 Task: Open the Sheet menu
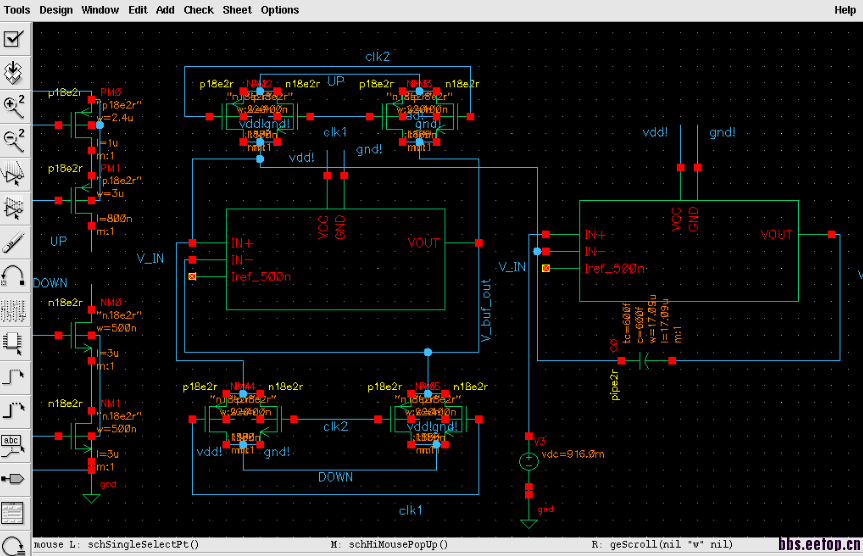click(x=237, y=10)
